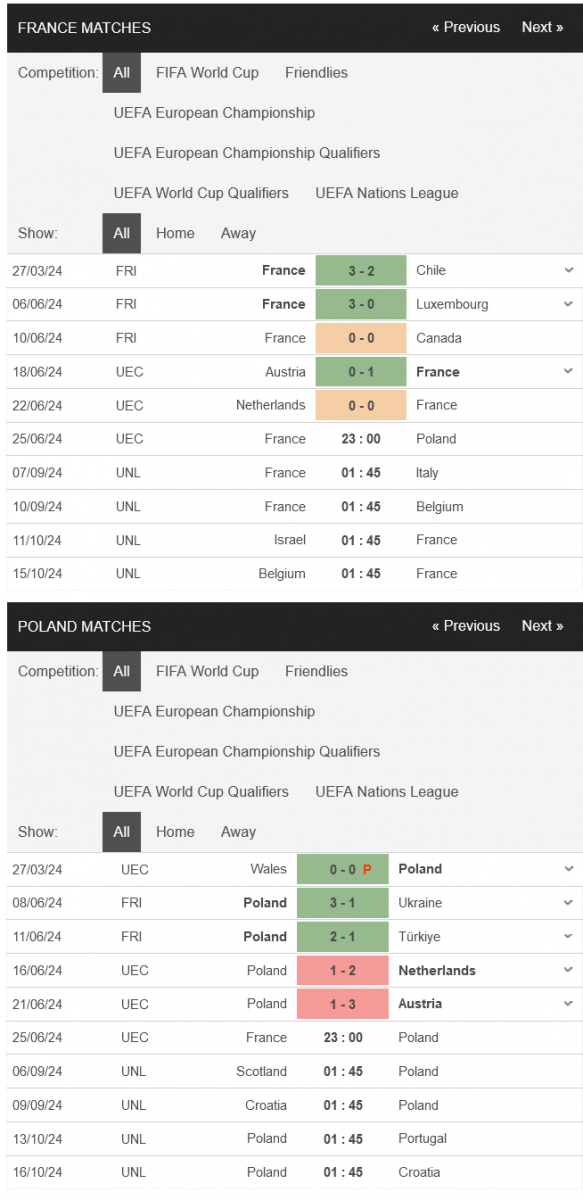Viewport: 583px width, 1200px height.
Task: Filter France matches by FIFA World Cup
Action: click(x=207, y=72)
